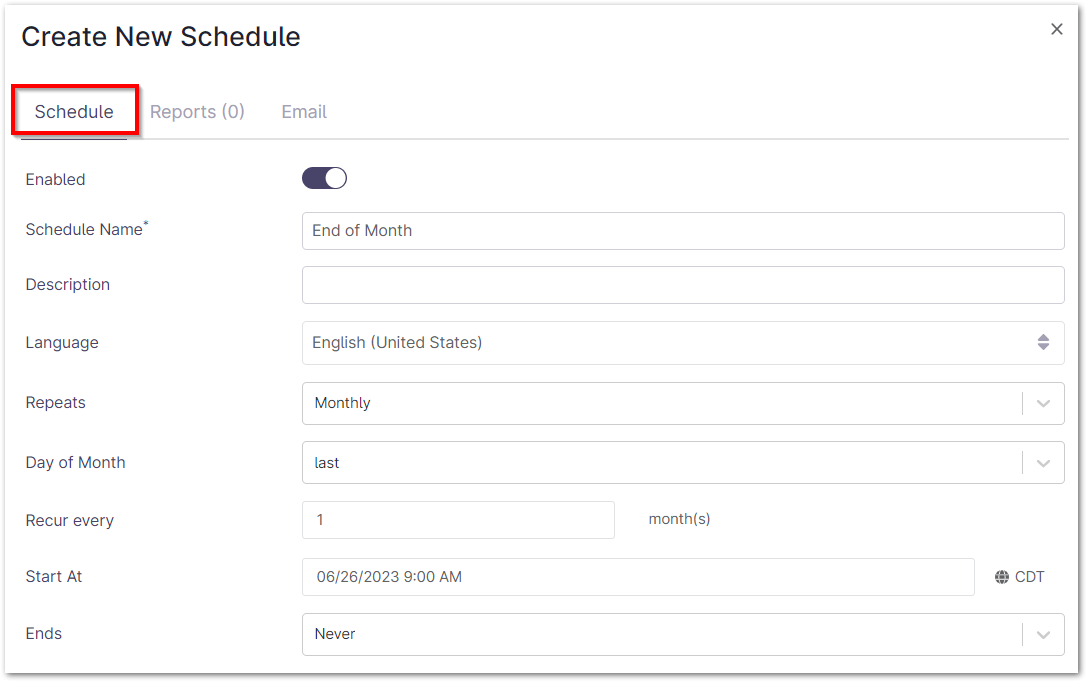Expand the Ends dropdown showing Never

pos(660,634)
